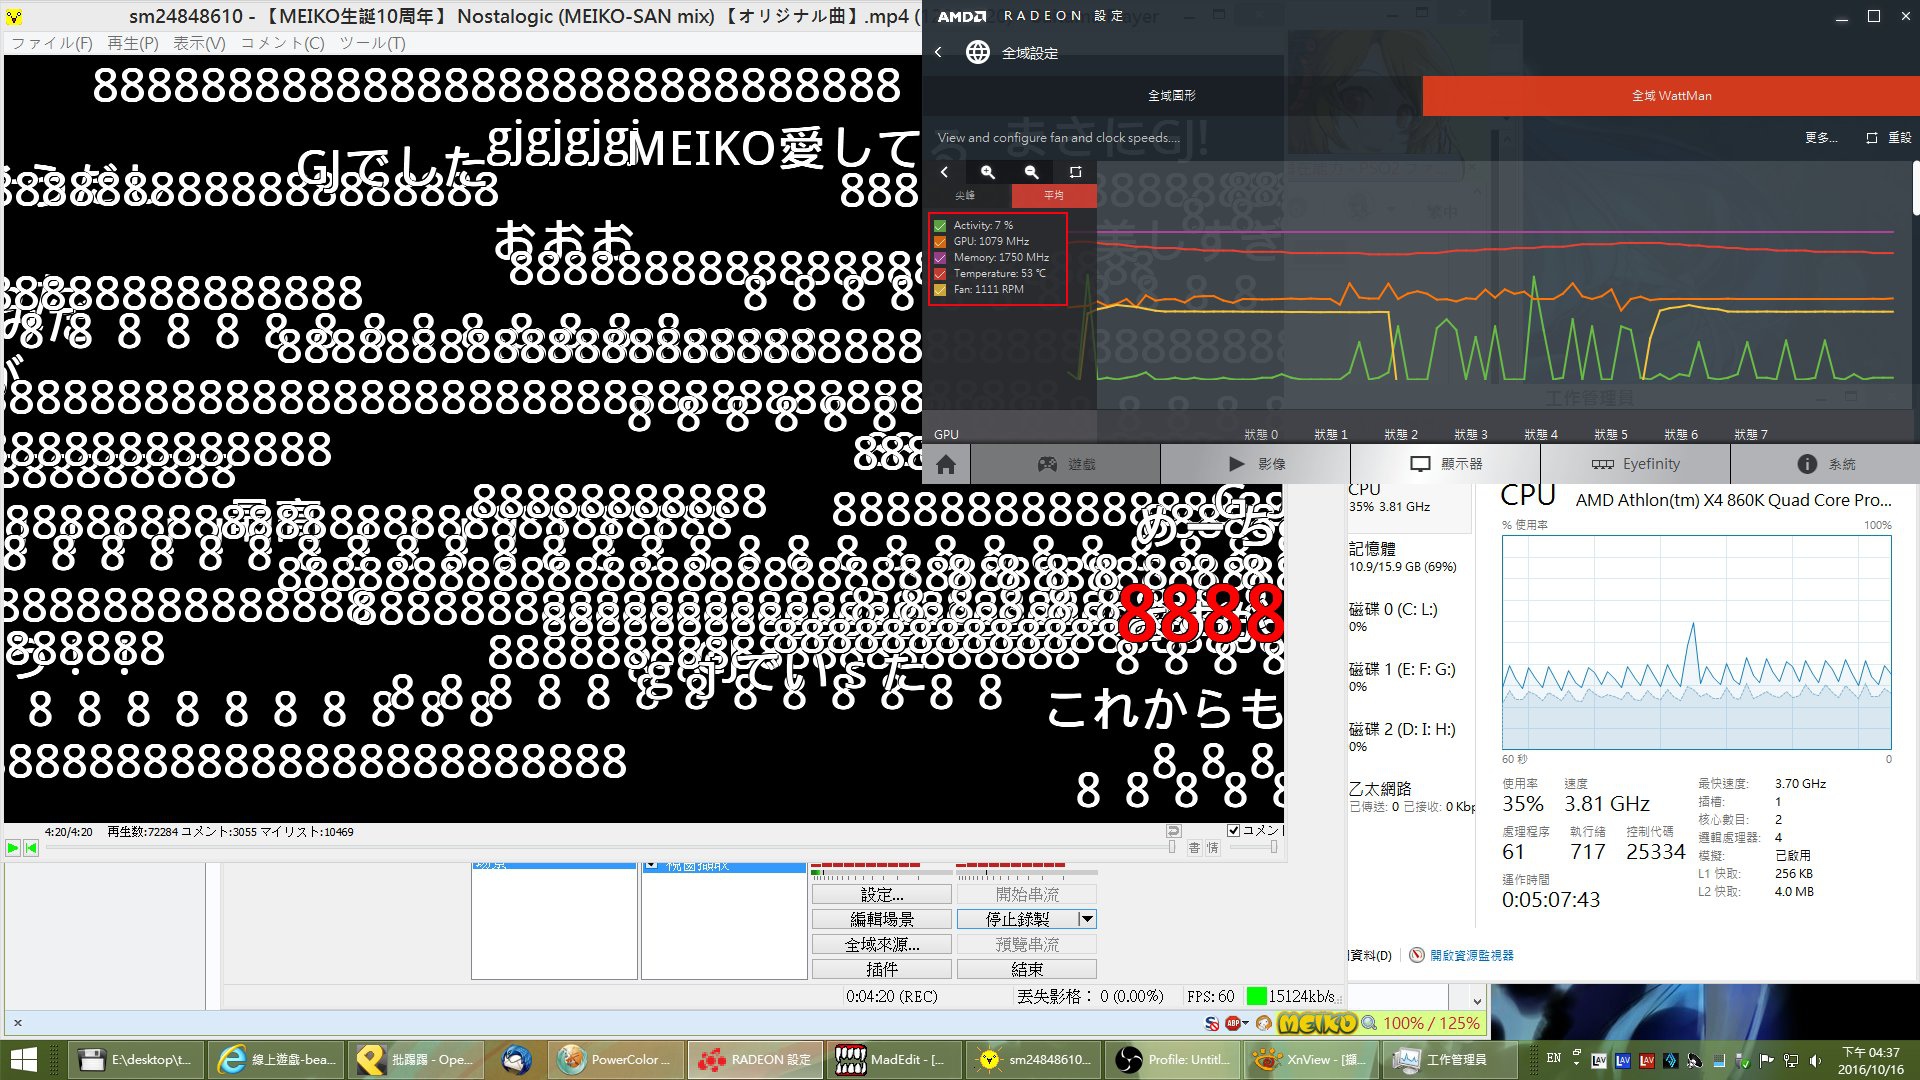Click the Windows Start button
Viewport: 1920px width, 1080px height.
click(23, 1060)
